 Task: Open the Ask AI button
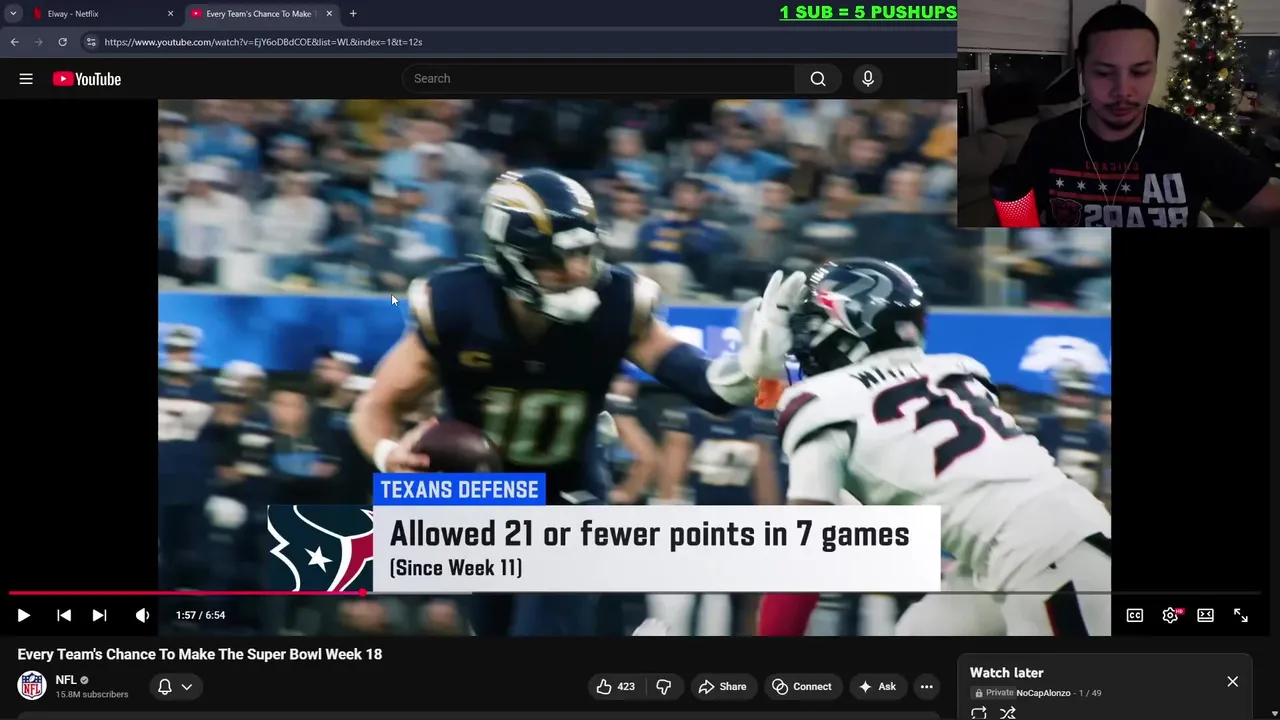coord(877,687)
